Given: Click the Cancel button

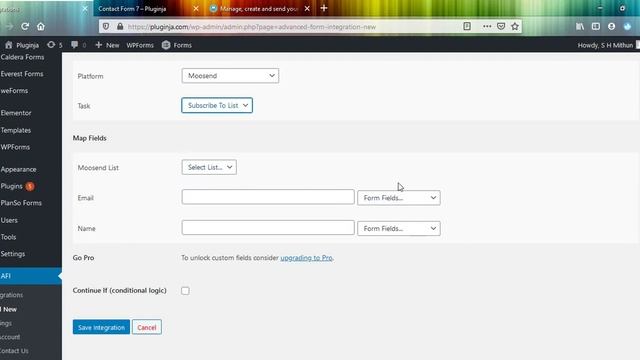Looking at the screenshot, I should coord(147,327).
